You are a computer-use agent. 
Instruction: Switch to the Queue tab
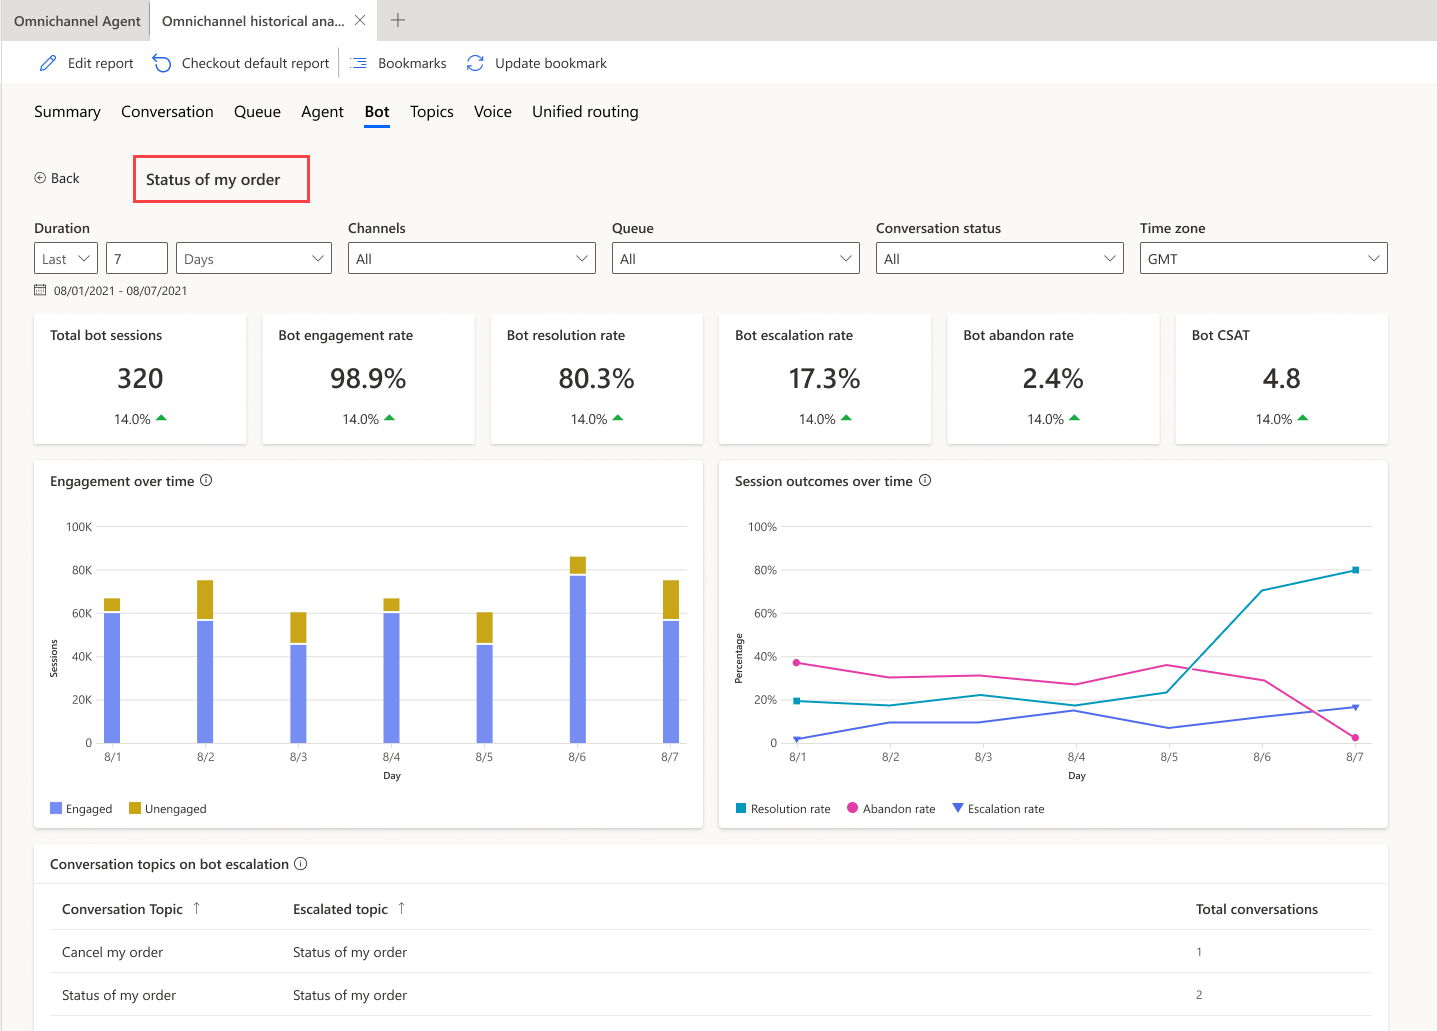257,112
